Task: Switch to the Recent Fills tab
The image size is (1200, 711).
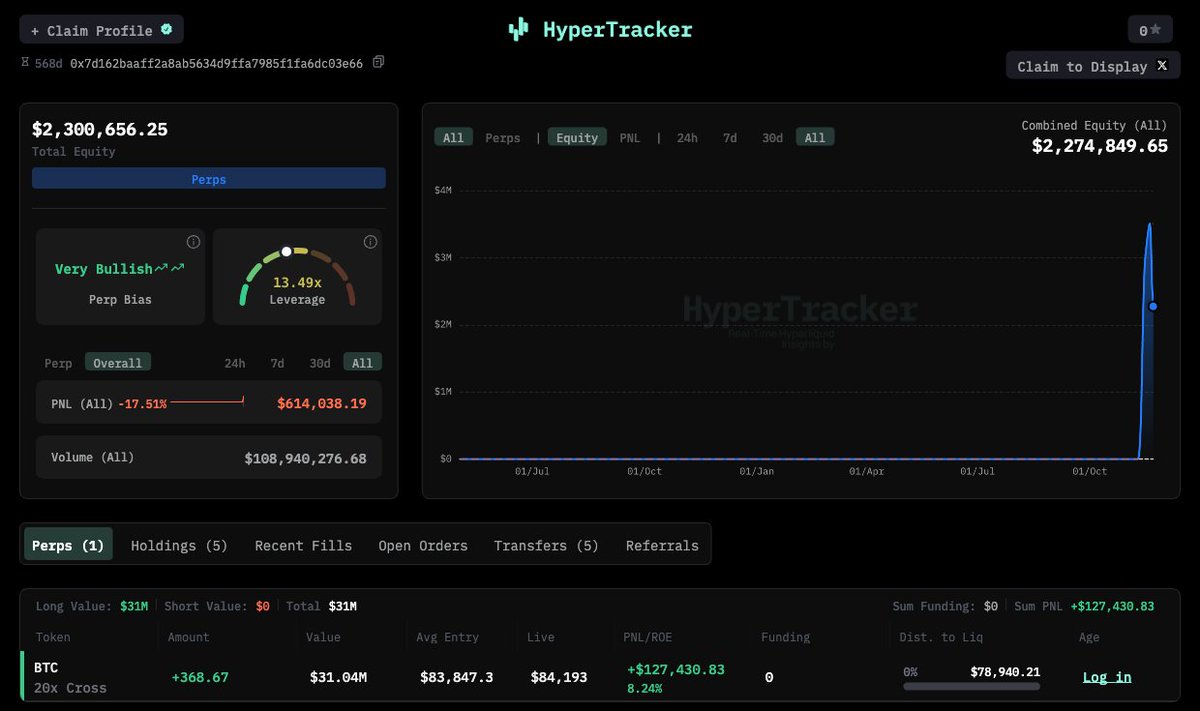Action: click(303, 545)
